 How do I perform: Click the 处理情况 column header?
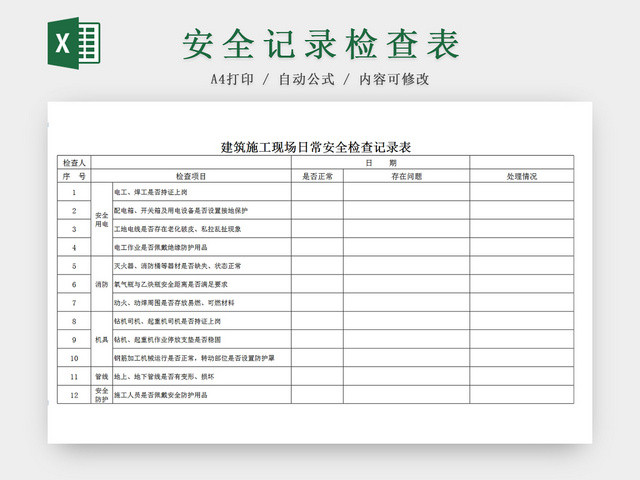pyautogui.click(x=522, y=176)
